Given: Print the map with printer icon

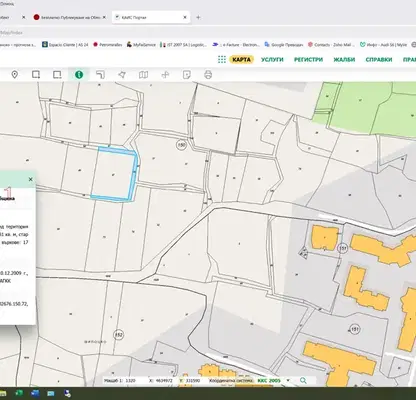Looking at the screenshot, I should [x=208, y=75].
